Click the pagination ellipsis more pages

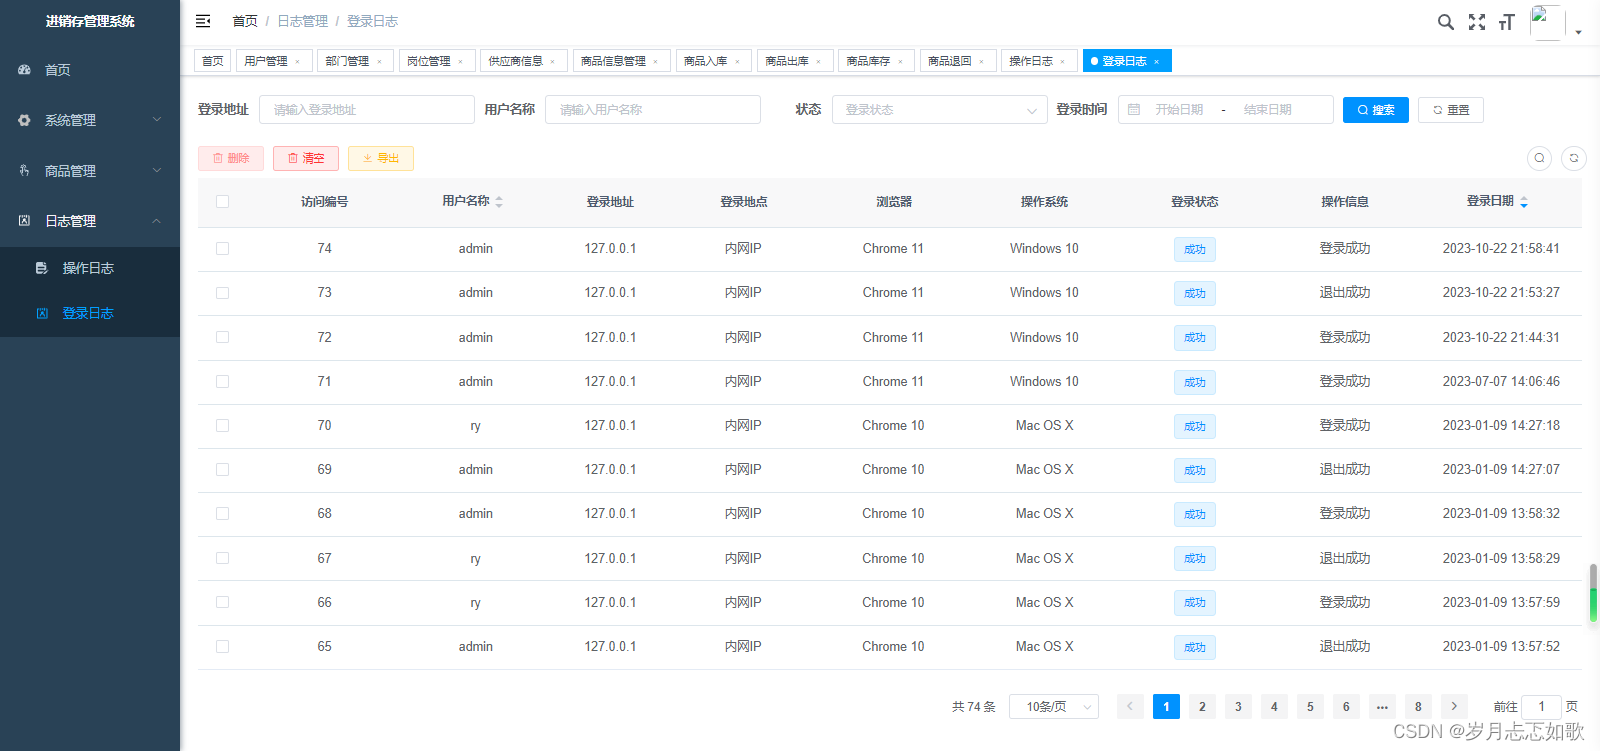pos(1382,706)
